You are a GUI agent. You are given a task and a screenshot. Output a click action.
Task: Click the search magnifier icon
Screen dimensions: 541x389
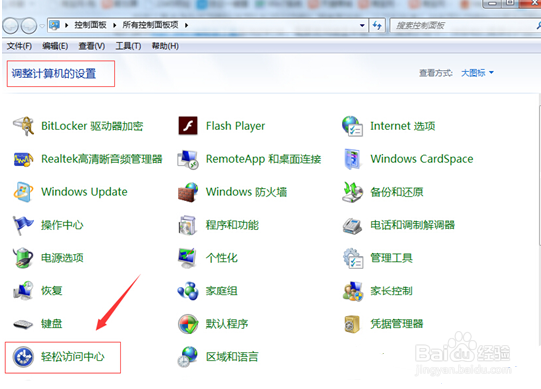click(x=538, y=25)
